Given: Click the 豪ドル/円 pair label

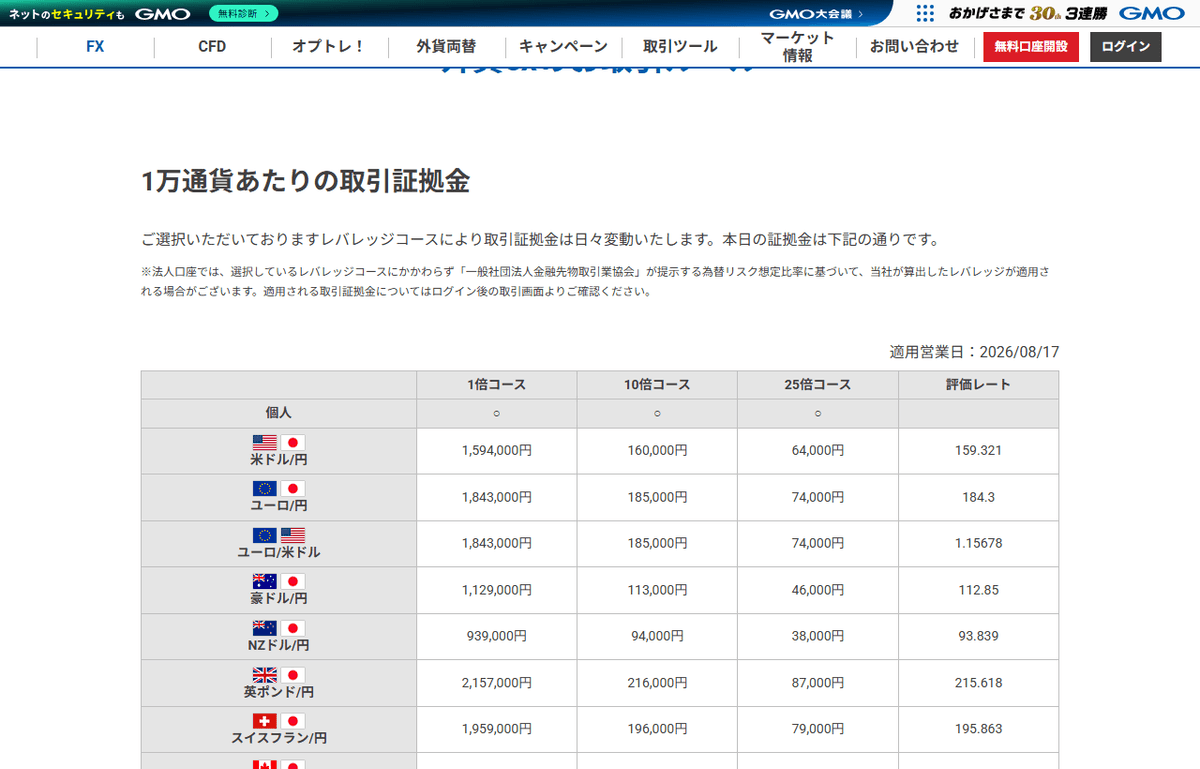Looking at the screenshot, I should (279, 598).
